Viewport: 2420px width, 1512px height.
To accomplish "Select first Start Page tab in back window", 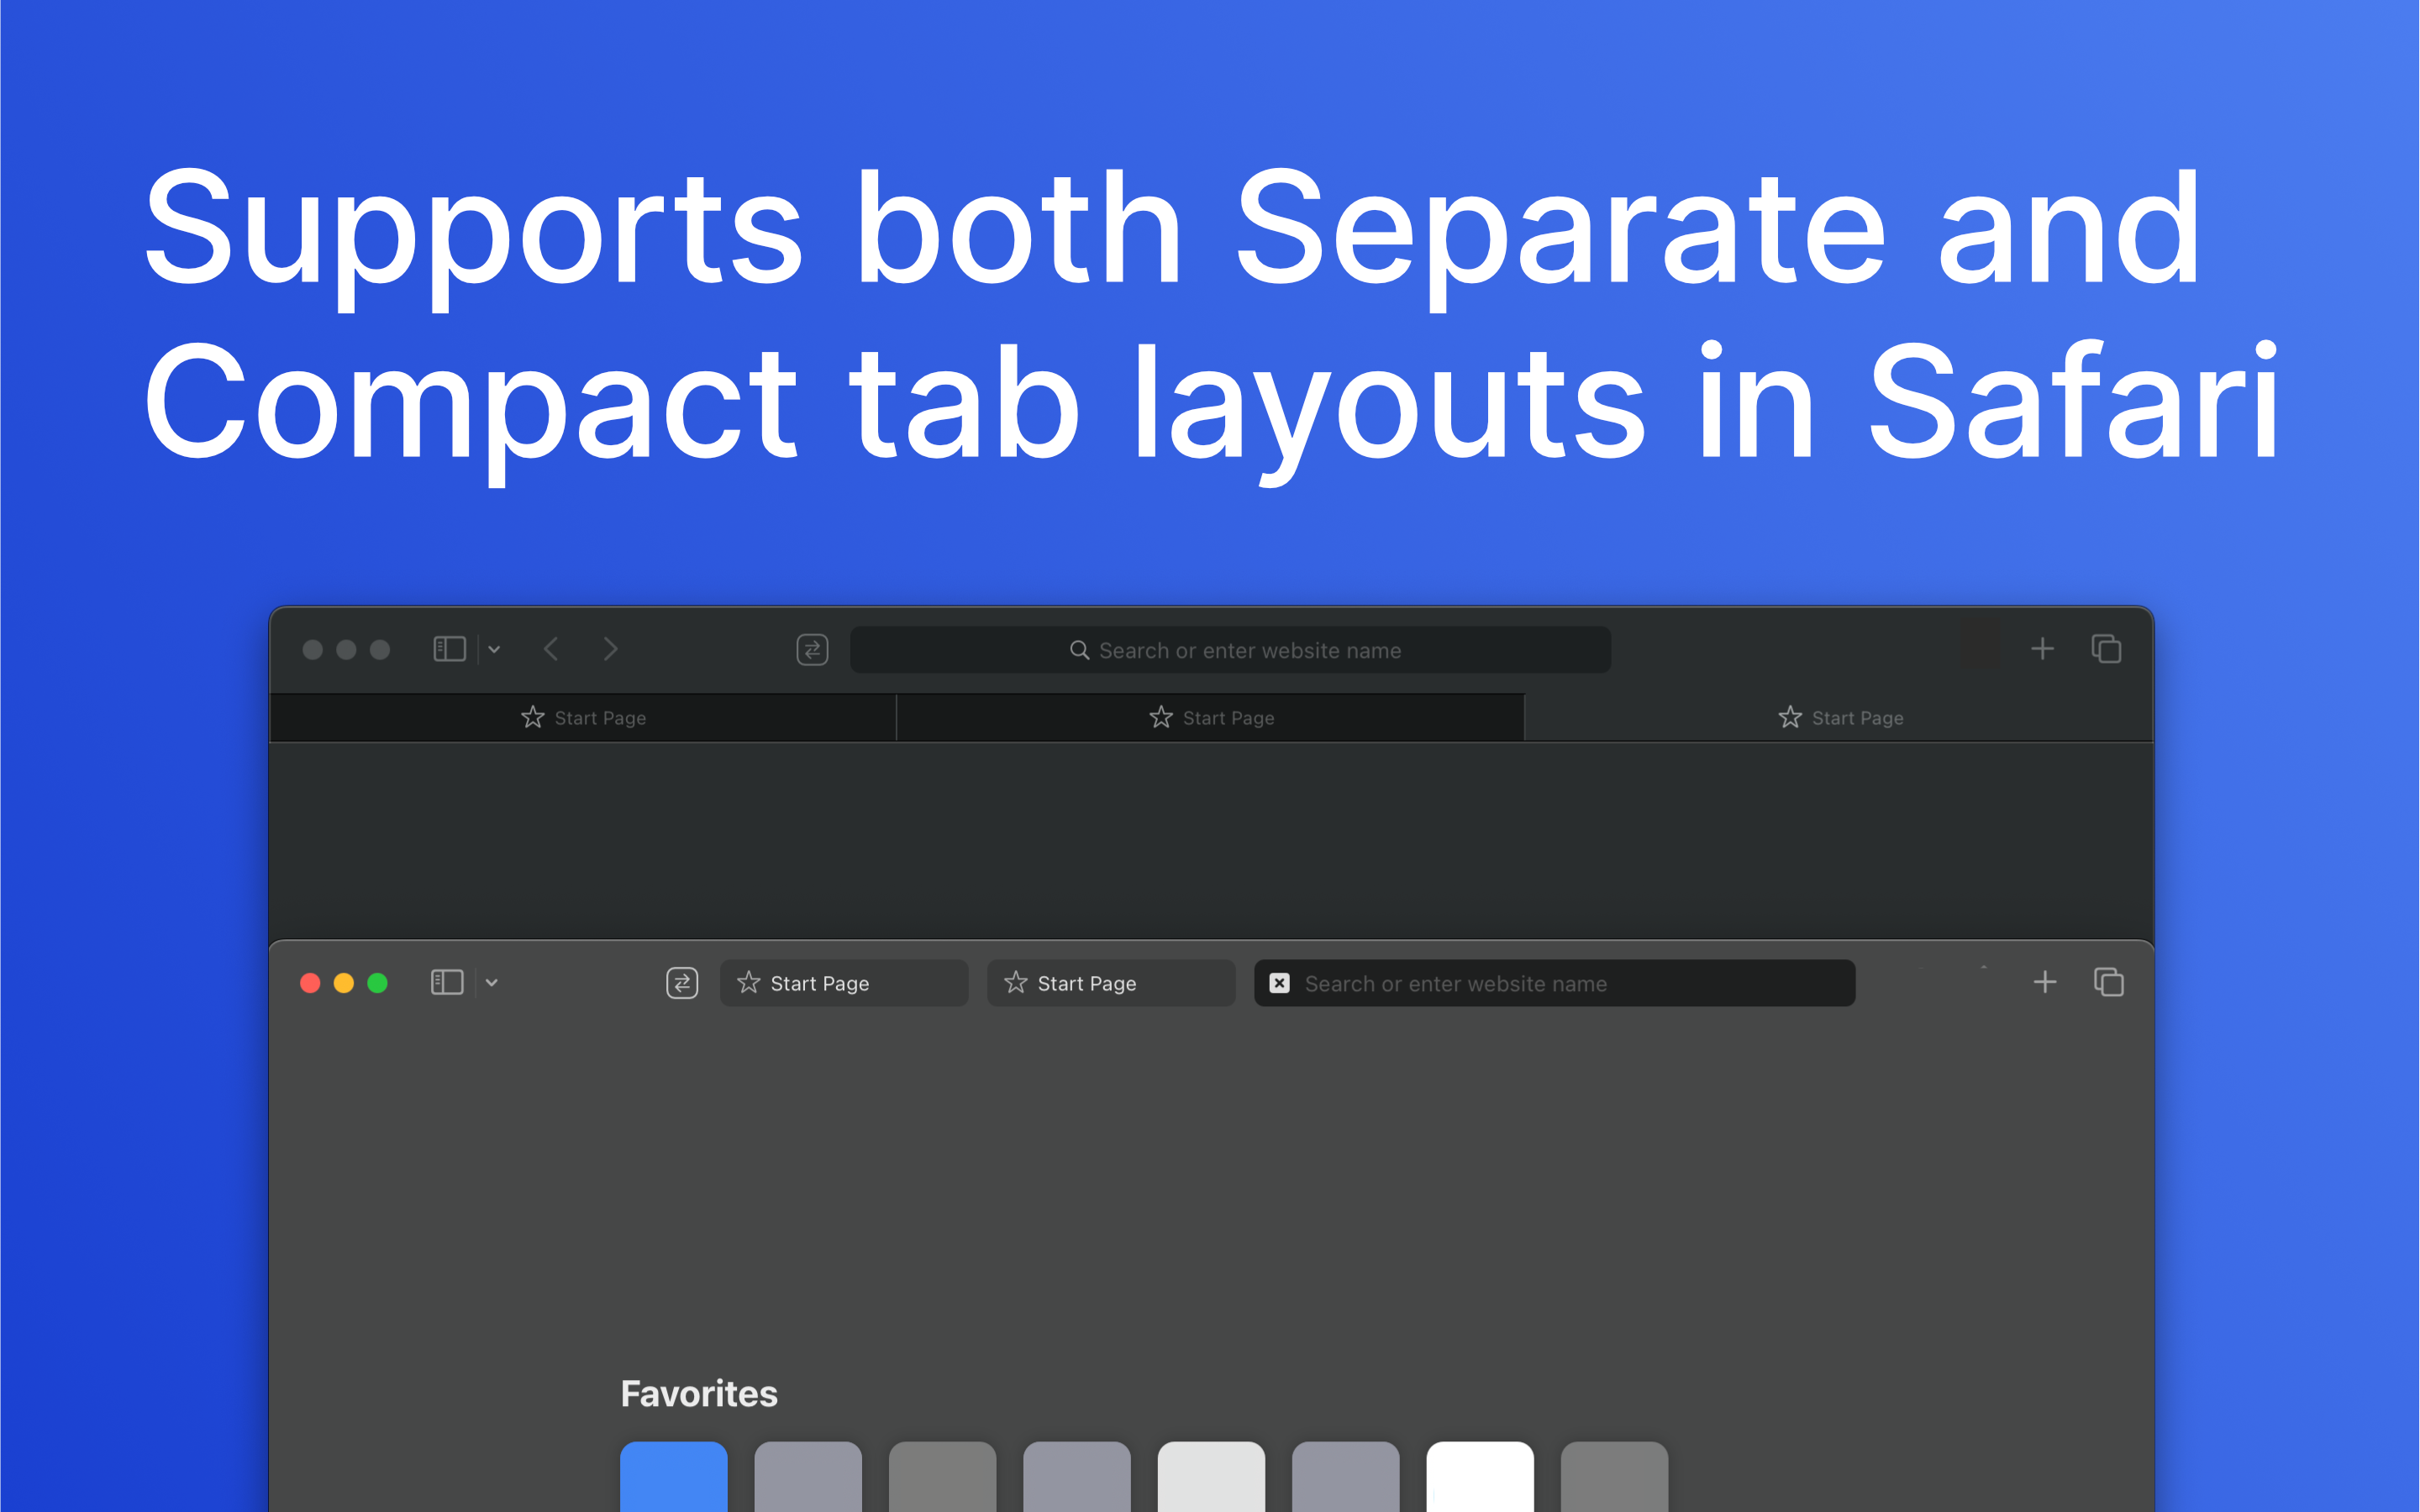I will [583, 718].
